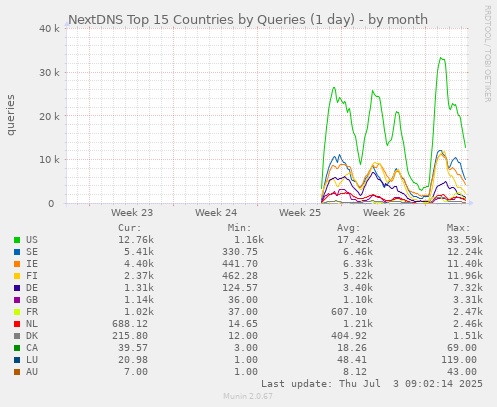
Task: Click the FI yellow legend swatch
Action: (17, 276)
